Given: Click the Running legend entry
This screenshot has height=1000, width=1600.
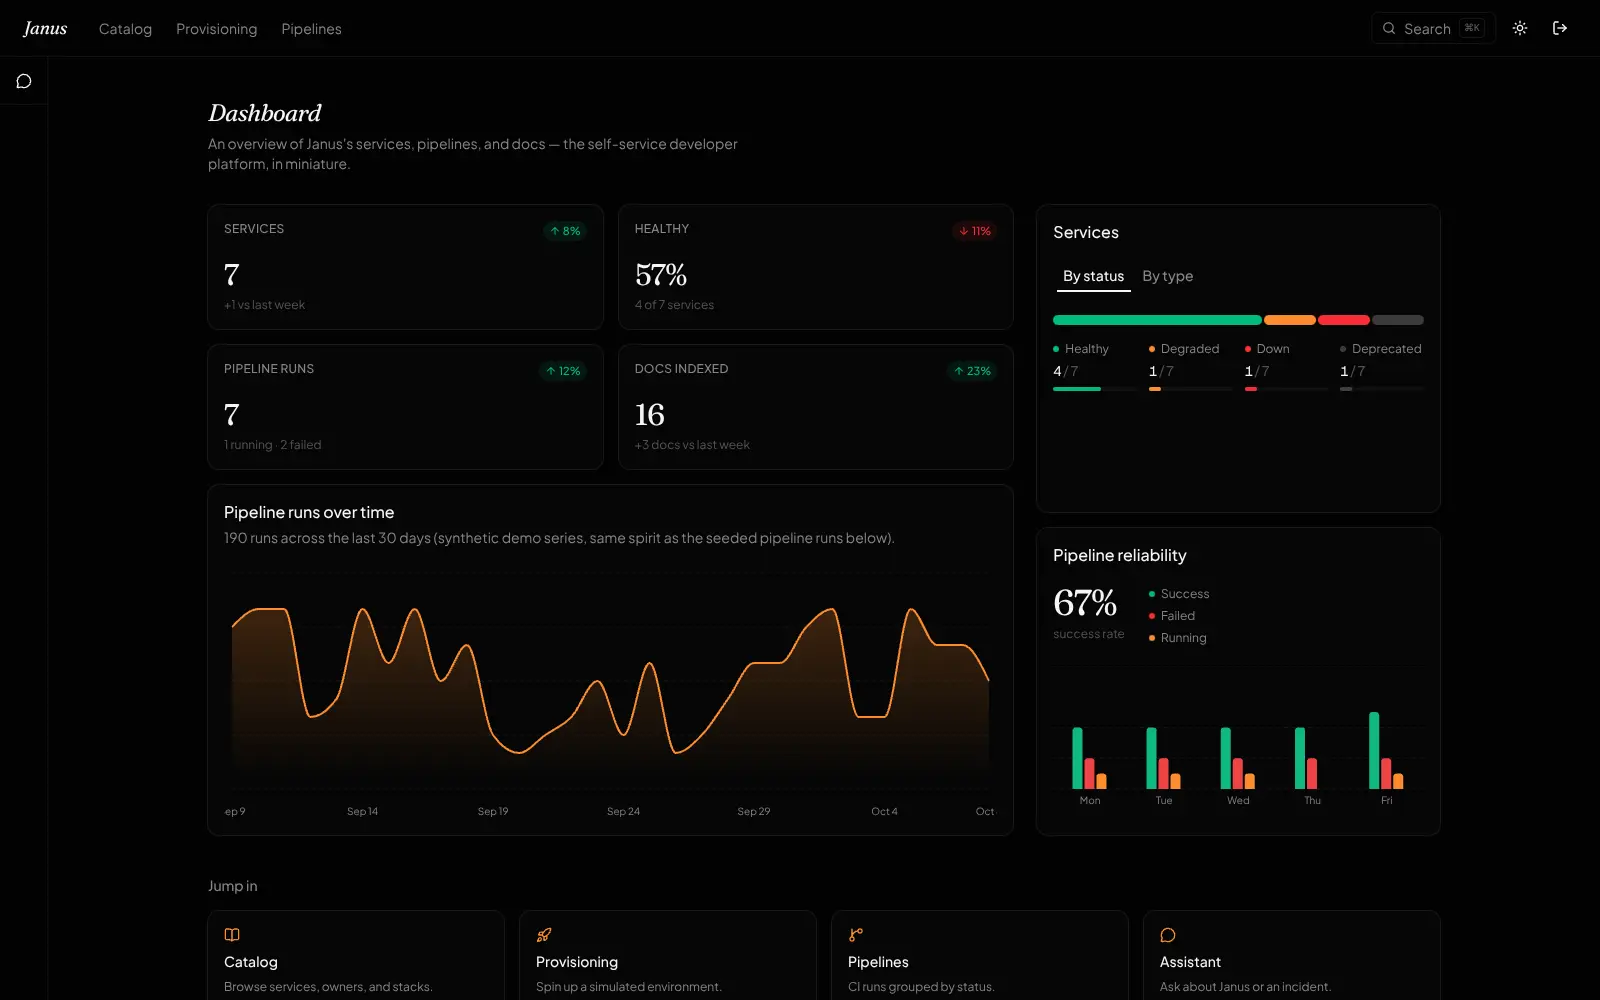Looking at the screenshot, I should tap(1178, 638).
